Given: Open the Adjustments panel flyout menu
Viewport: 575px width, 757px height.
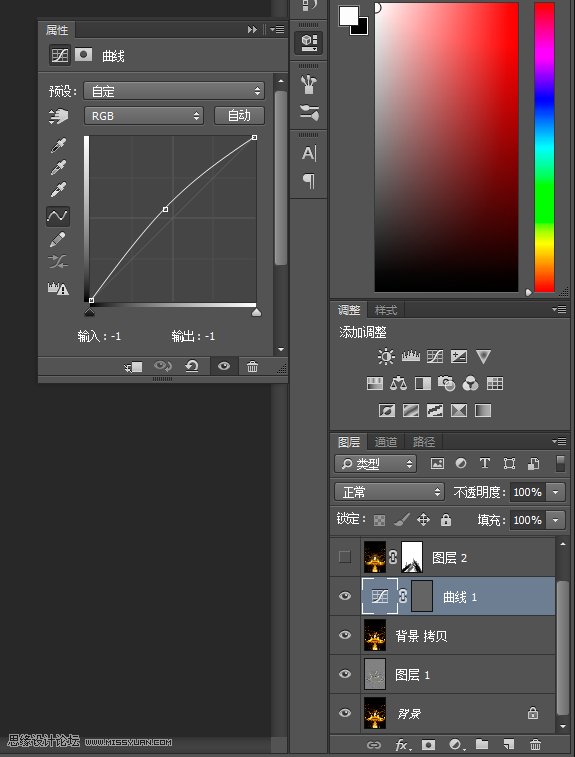Looking at the screenshot, I should coord(559,309).
